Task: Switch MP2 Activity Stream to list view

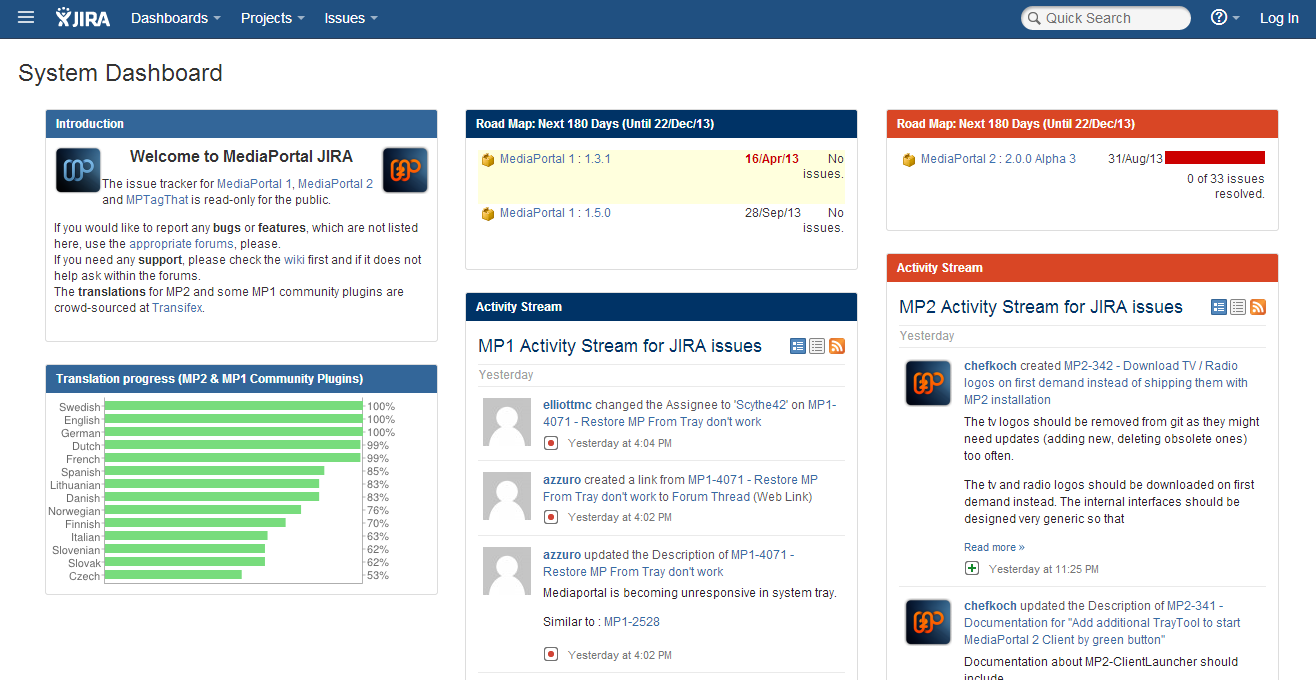Action: click(1238, 307)
